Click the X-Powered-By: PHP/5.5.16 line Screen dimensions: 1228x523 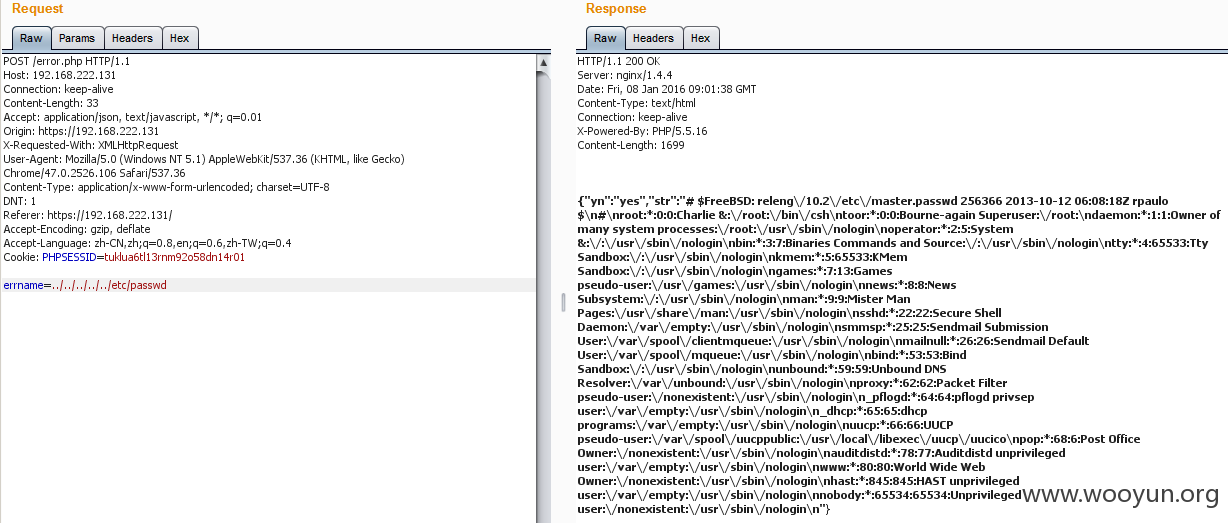click(642, 131)
